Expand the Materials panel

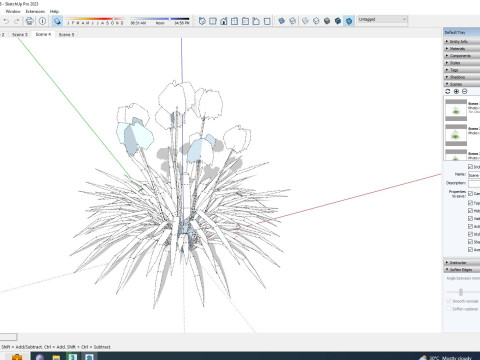[462, 49]
